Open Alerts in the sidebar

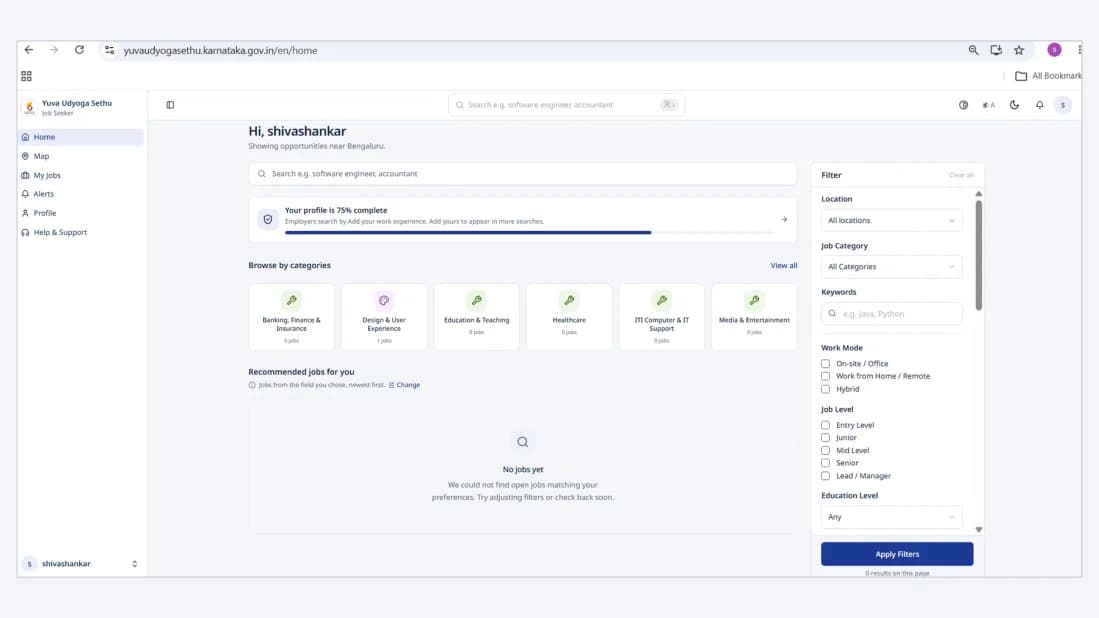pos(81,194)
